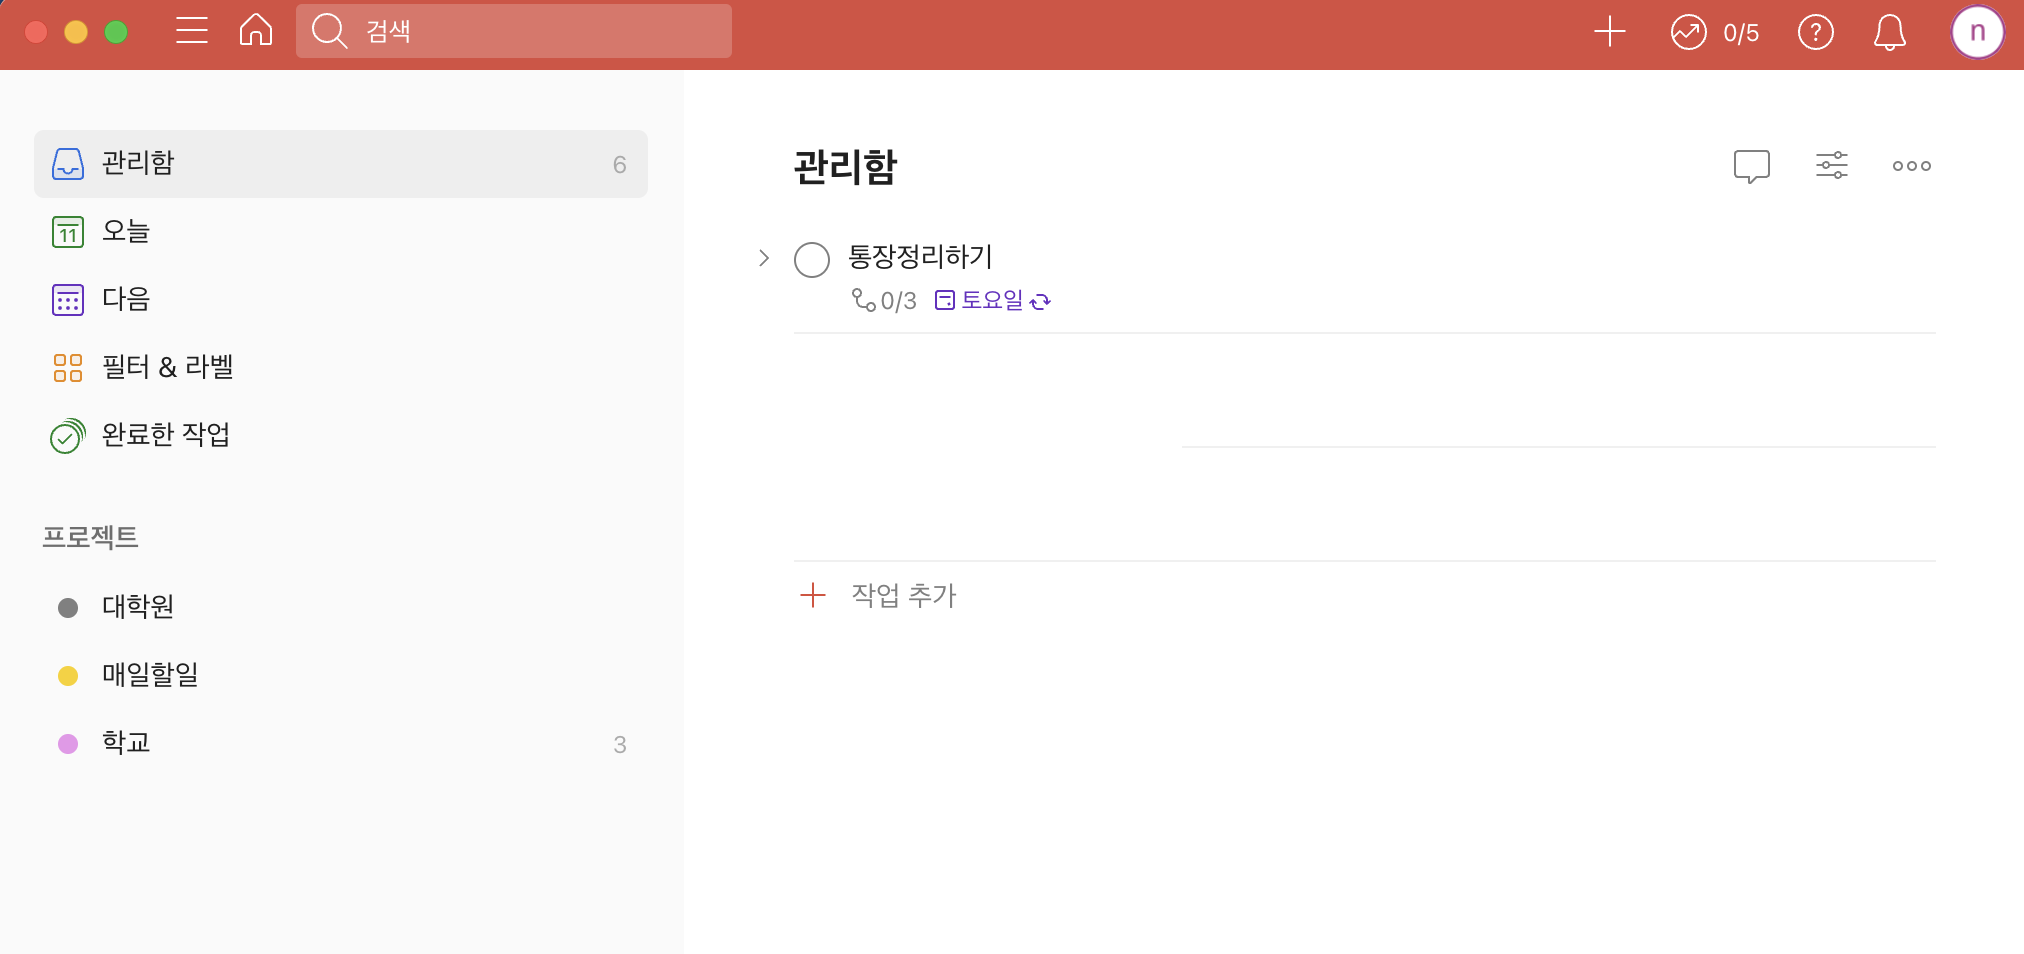Open the 다음 upcoming view
The image size is (2024, 954).
tap(341, 300)
